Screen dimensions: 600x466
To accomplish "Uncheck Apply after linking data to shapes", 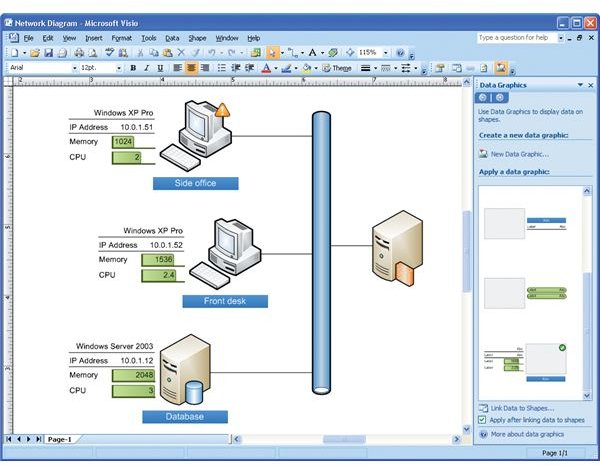I will click(482, 420).
